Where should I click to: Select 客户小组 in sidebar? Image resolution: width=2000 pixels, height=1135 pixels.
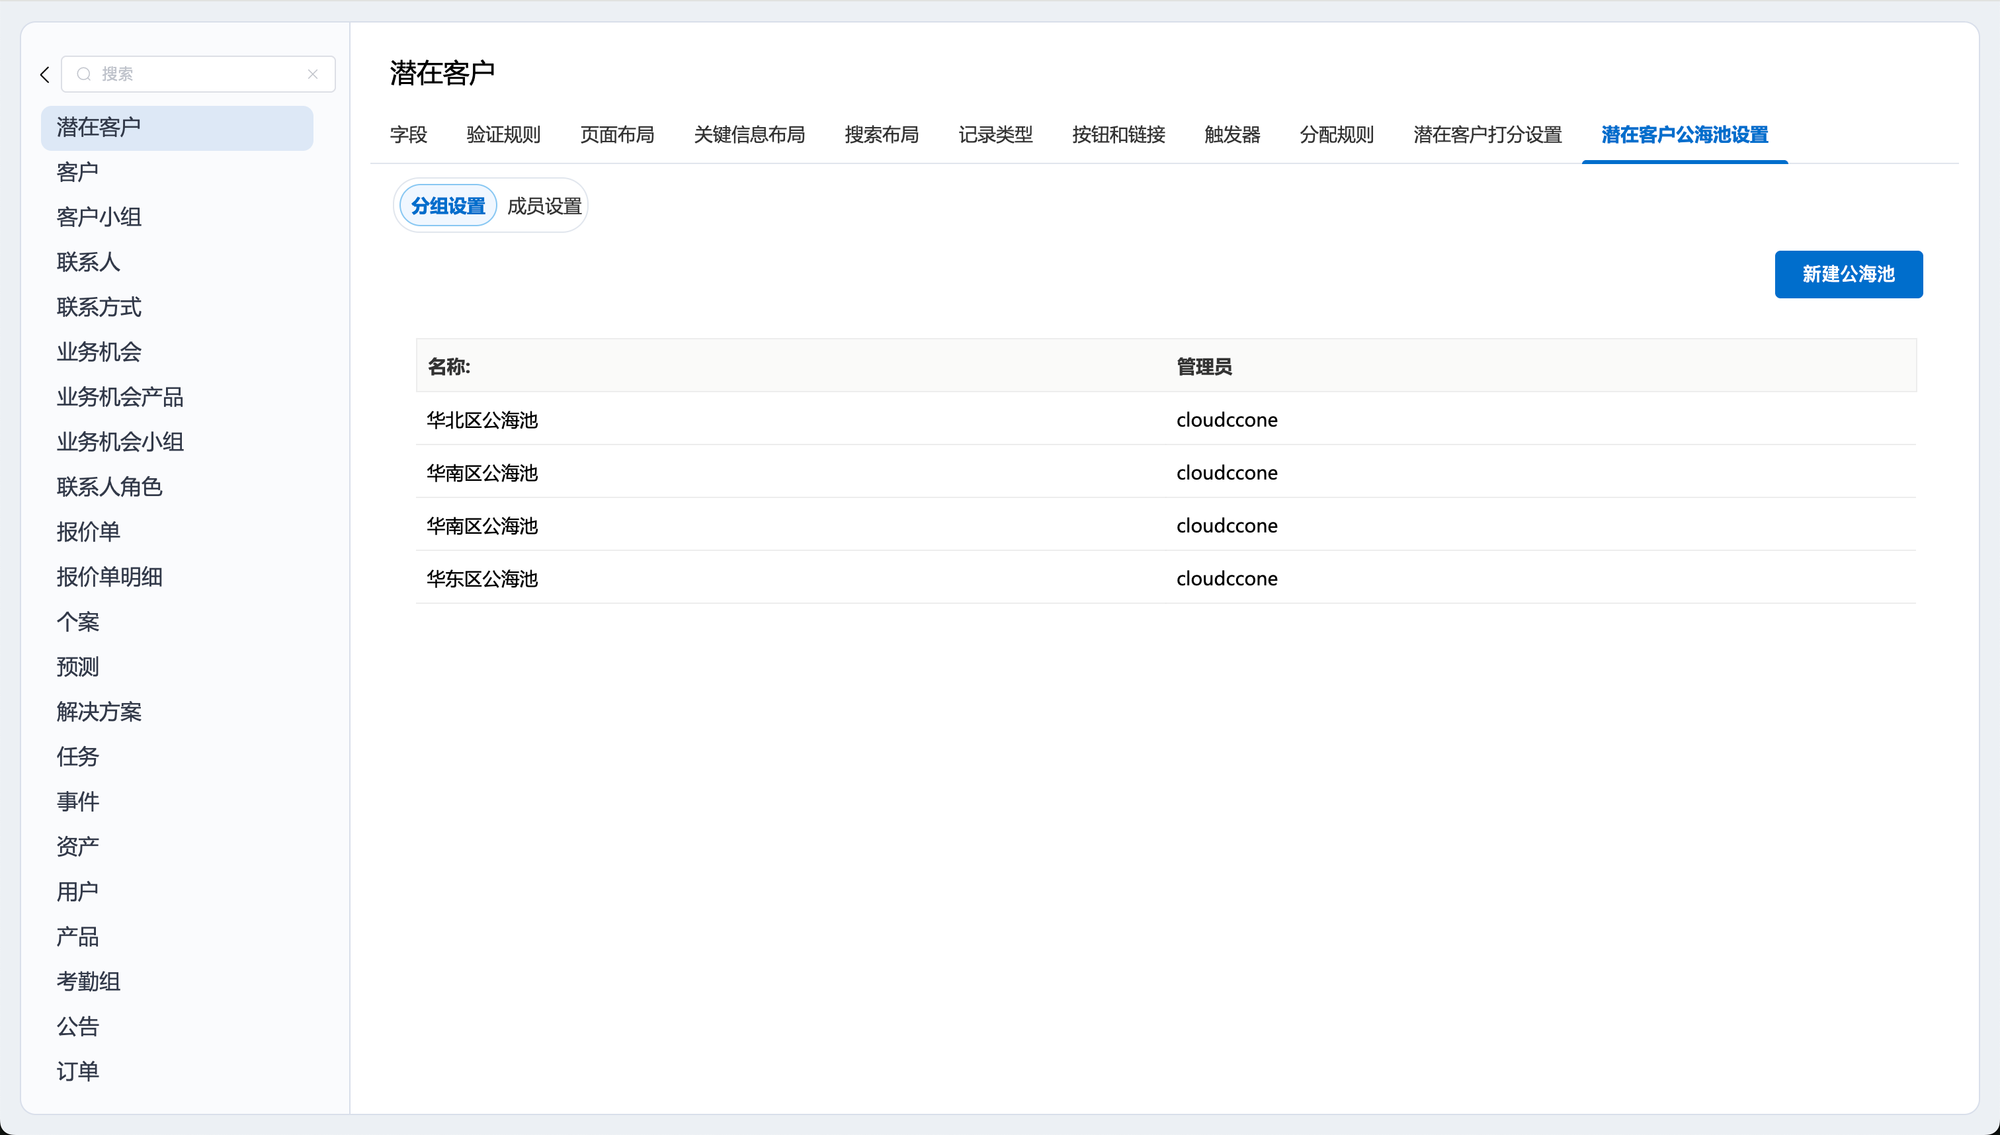pyautogui.click(x=99, y=217)
